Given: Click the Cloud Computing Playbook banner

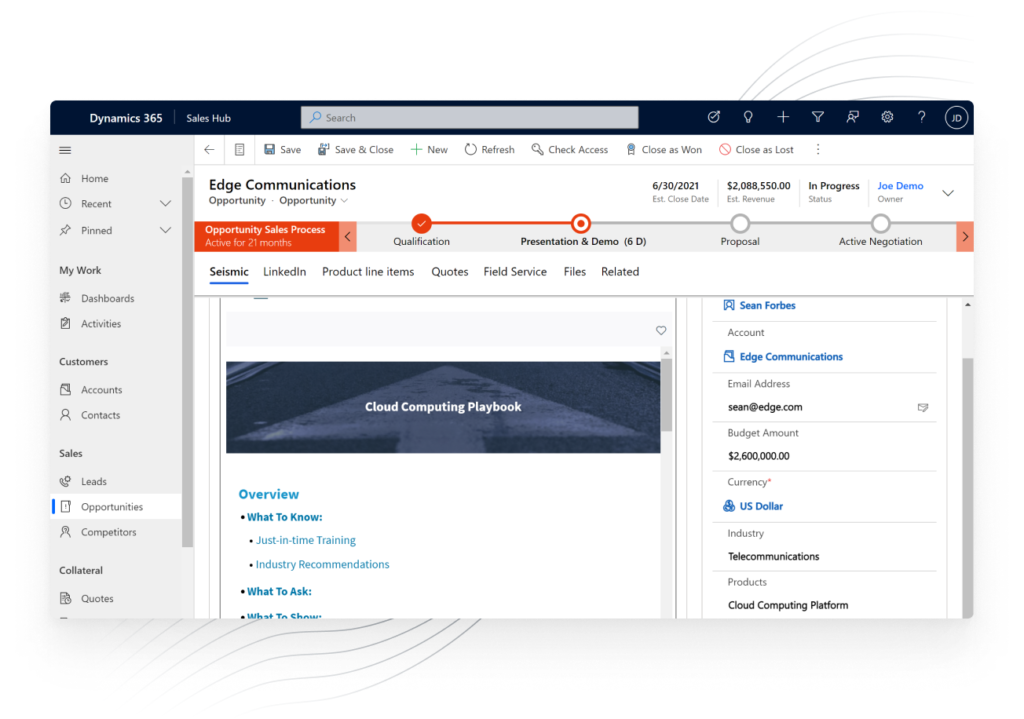Looking at the screenshot, I should [443, 407].
